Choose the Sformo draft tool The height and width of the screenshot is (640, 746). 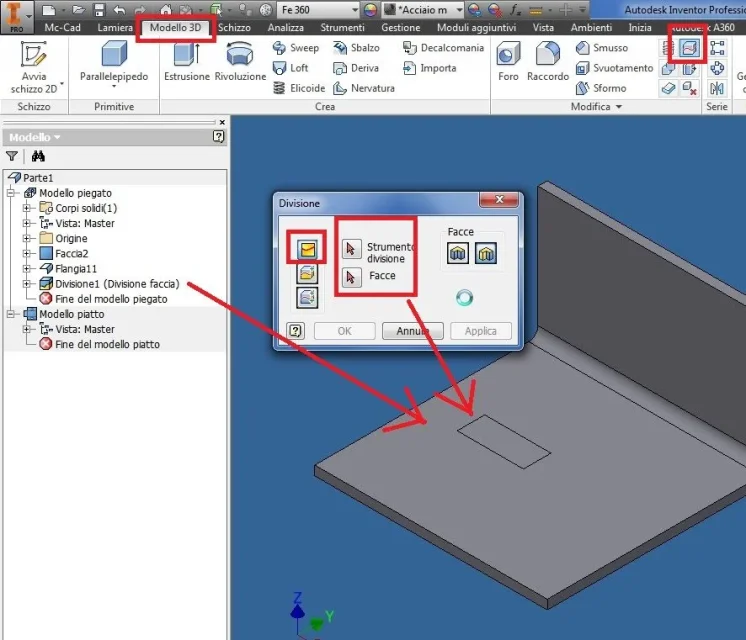[x=601, y=89]
